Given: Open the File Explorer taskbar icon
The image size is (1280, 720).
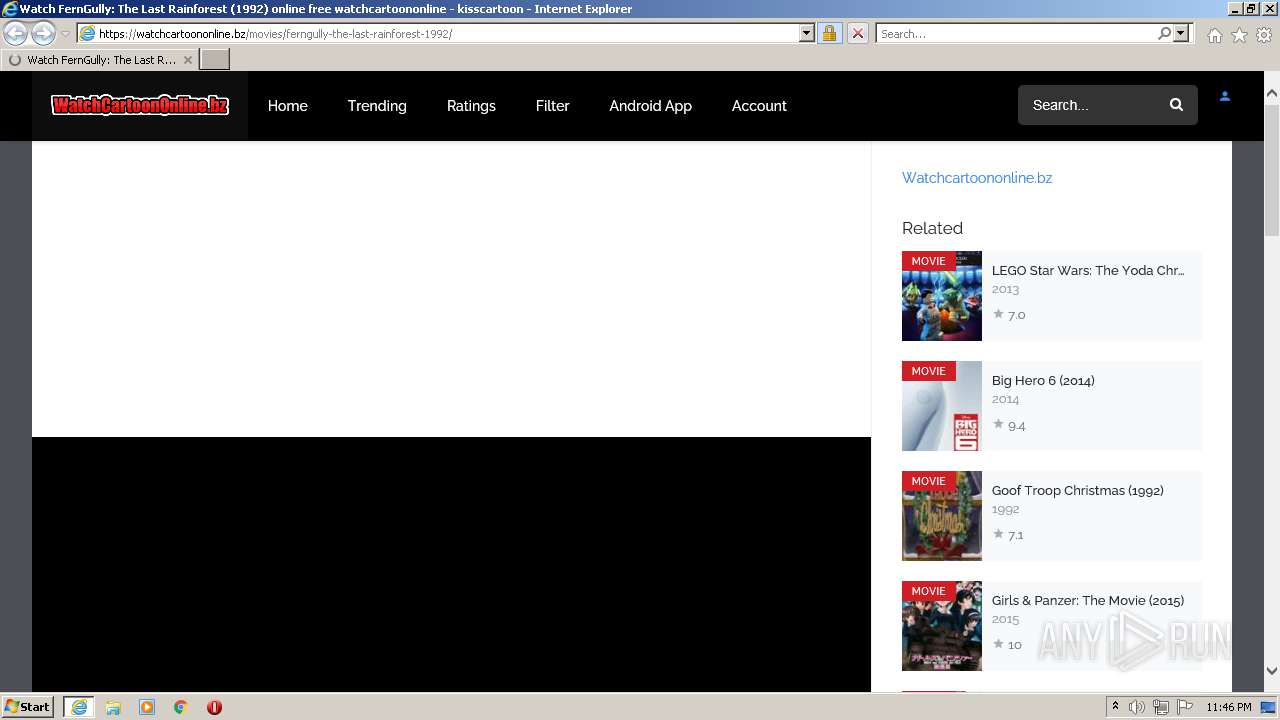Looking at the screenshot, I should [x=113, y=707].
